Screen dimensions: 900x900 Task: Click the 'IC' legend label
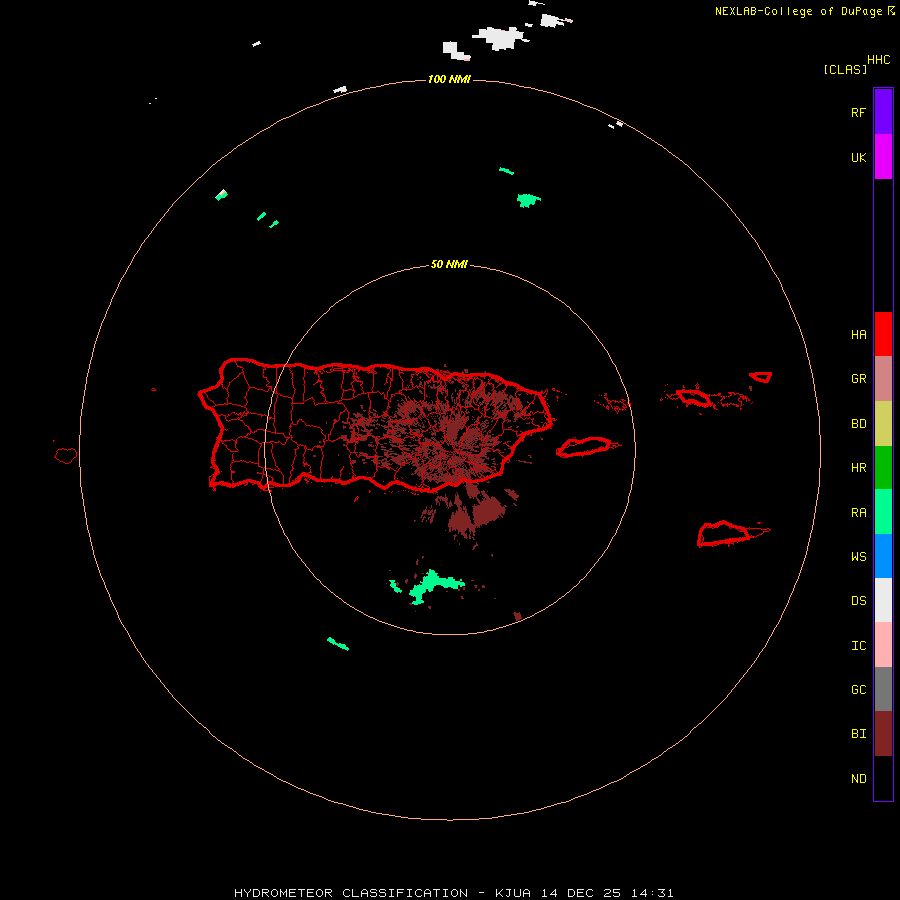[858, 646]
